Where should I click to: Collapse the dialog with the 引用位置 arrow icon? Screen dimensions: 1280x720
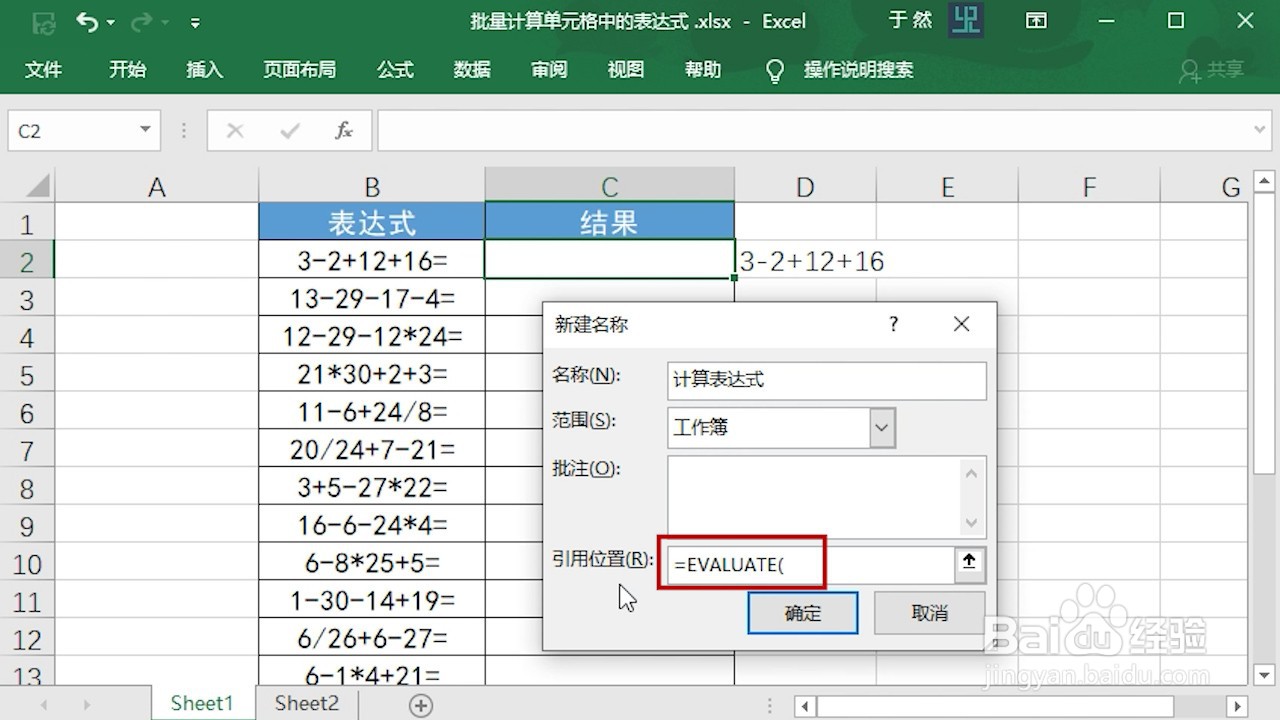967,563
